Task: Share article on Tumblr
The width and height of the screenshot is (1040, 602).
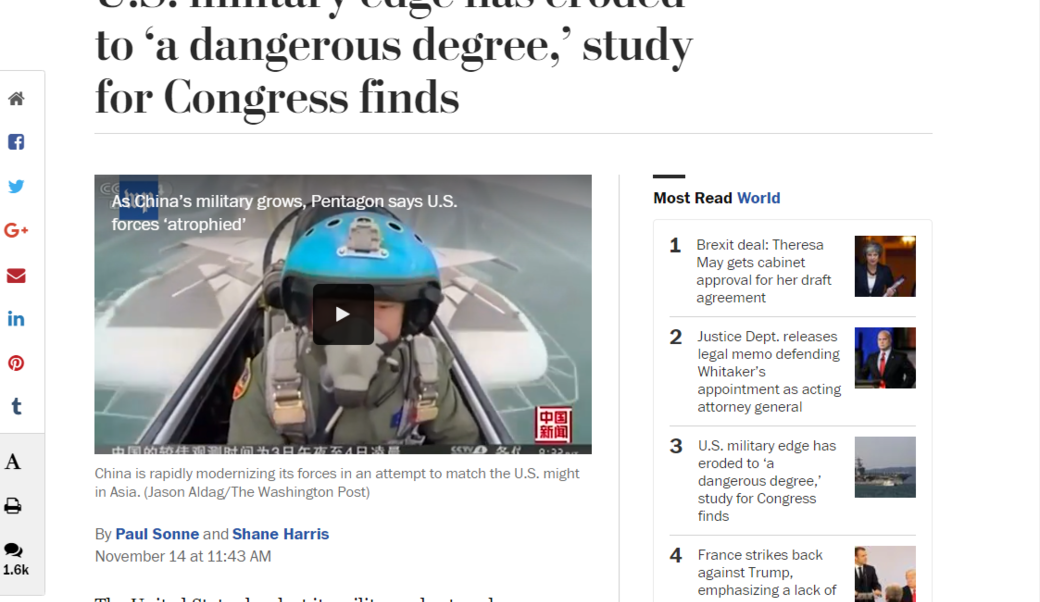Action: pyautogui.click(x=17, y=406)
